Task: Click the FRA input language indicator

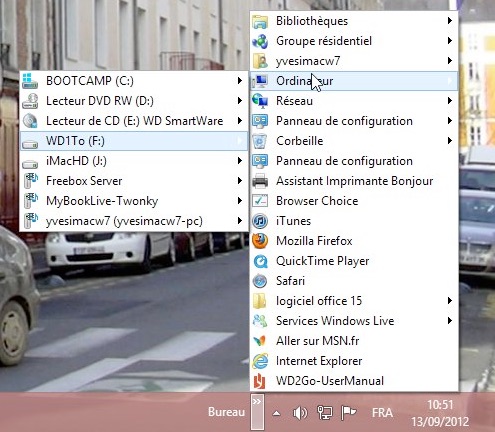Action: coord(382,413)
